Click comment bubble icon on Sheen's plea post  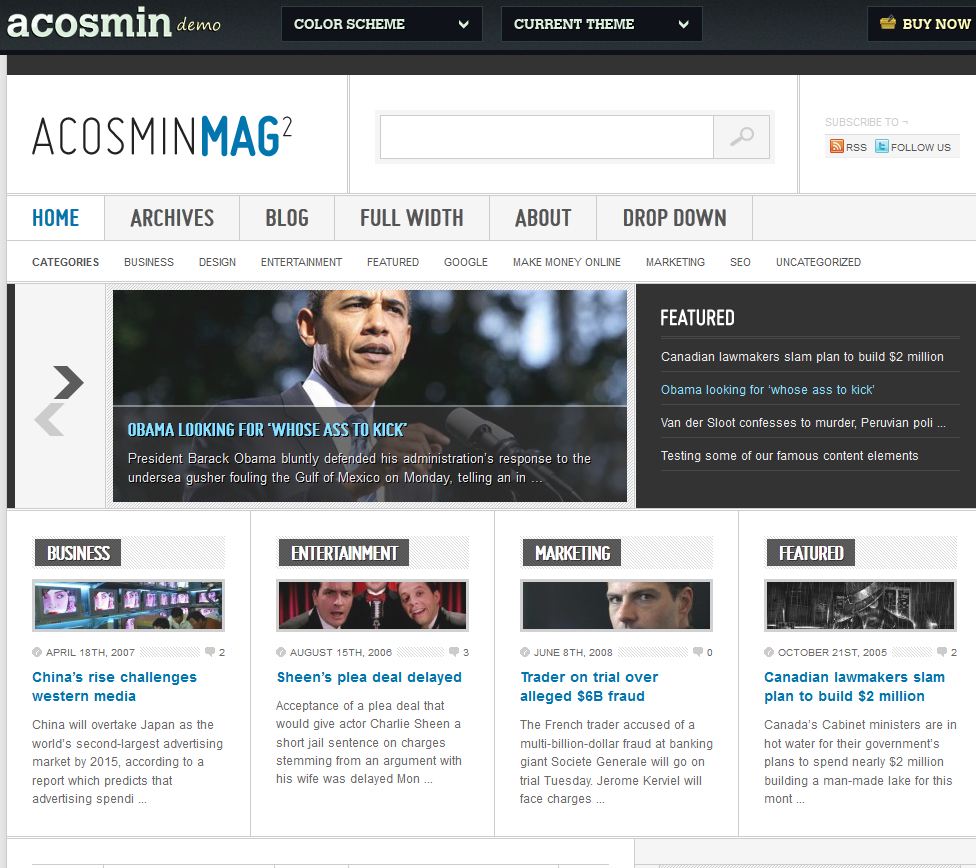[x=454, y=652]
